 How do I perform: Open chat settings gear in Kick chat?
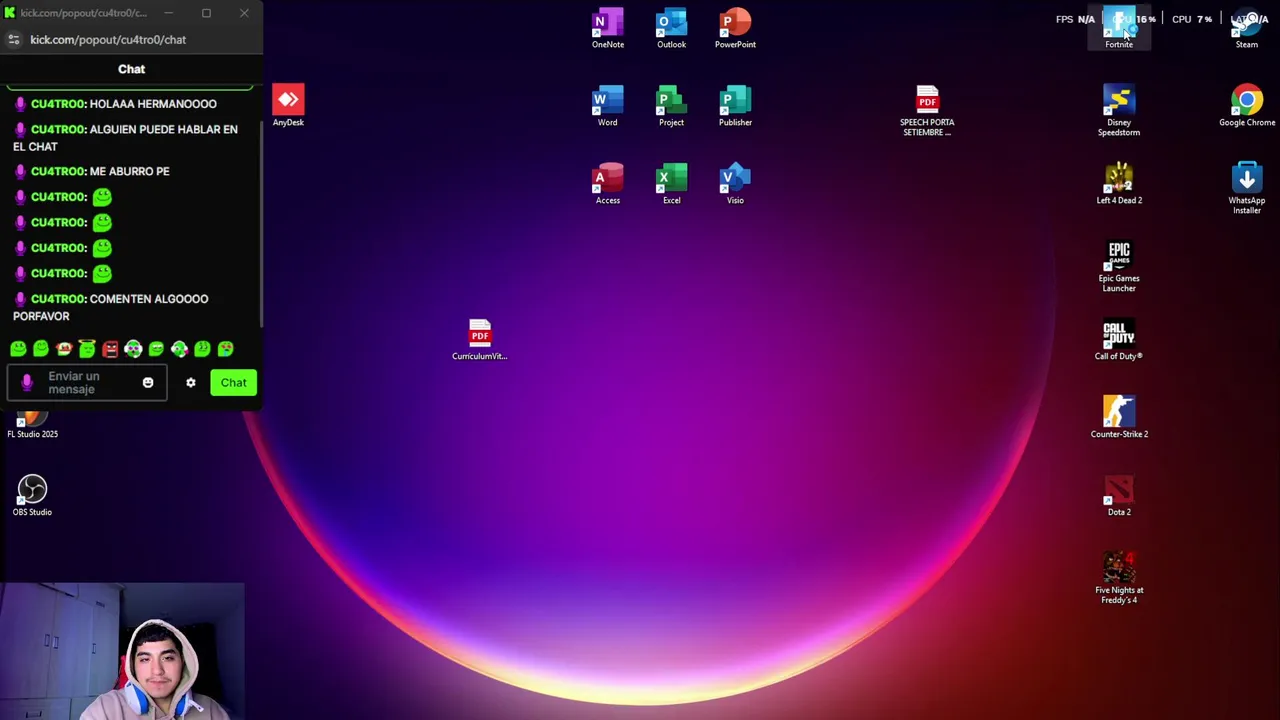(x=190, y=382)
